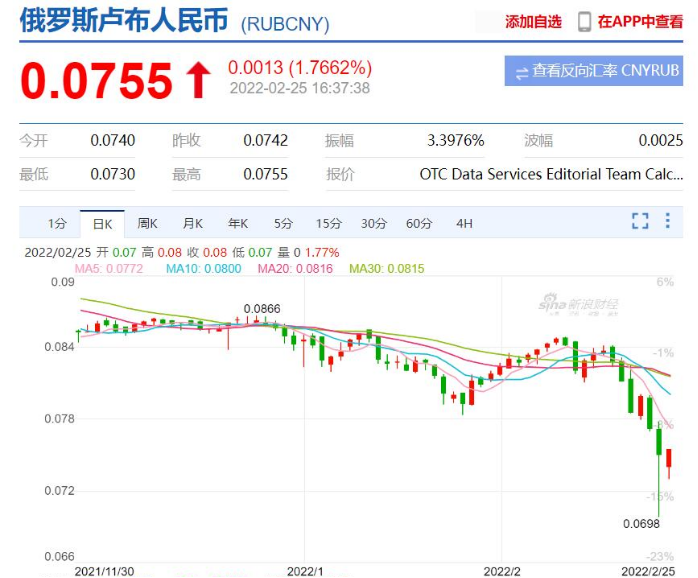Click the 0.072 price axis label
The height and width of the screenshot is (578, 698).
[59, 491]
